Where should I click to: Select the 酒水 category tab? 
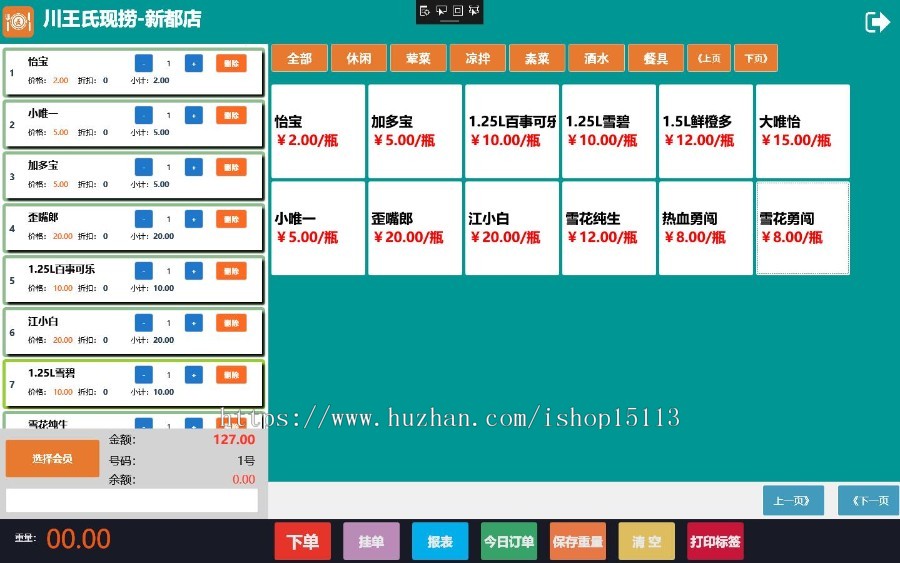coord(596,58)
